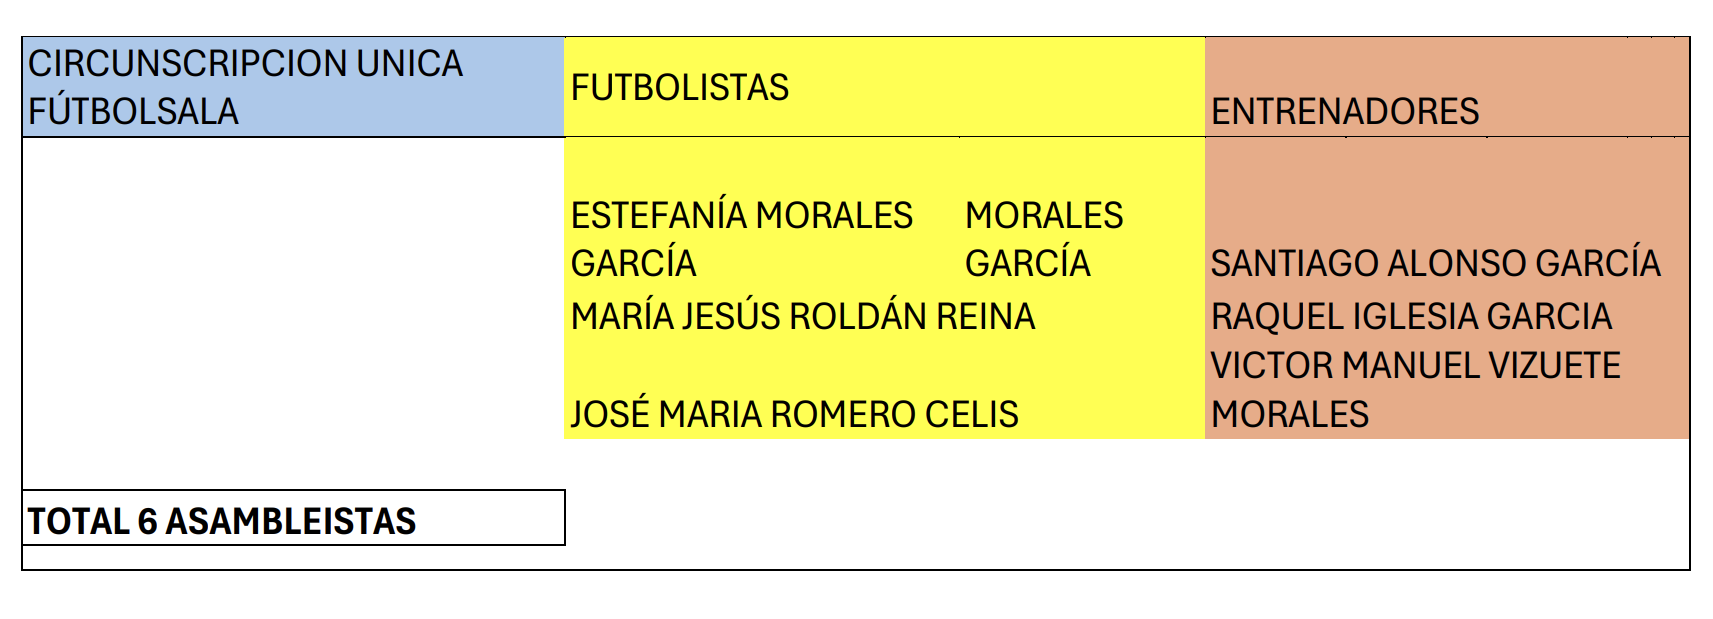Viewport: 1713px width, 619px height.
Task: Click the blank orange area above SANTIAGO
Action: point(1447,190)
